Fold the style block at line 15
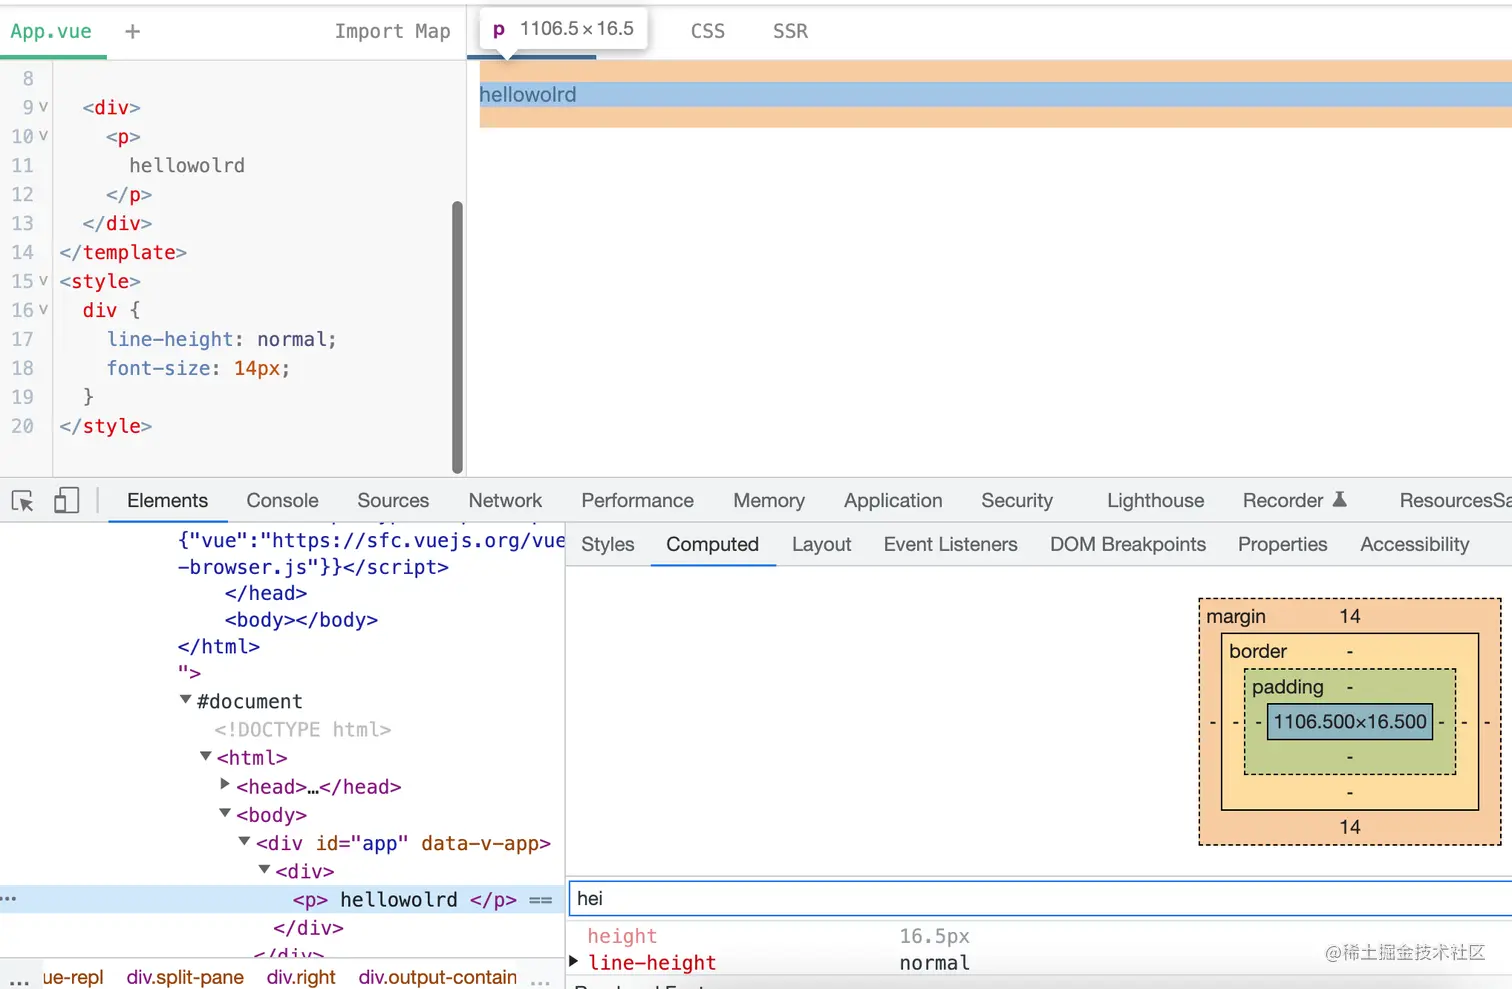Screen dimensions: 1512x989 (x=43, y=281)
